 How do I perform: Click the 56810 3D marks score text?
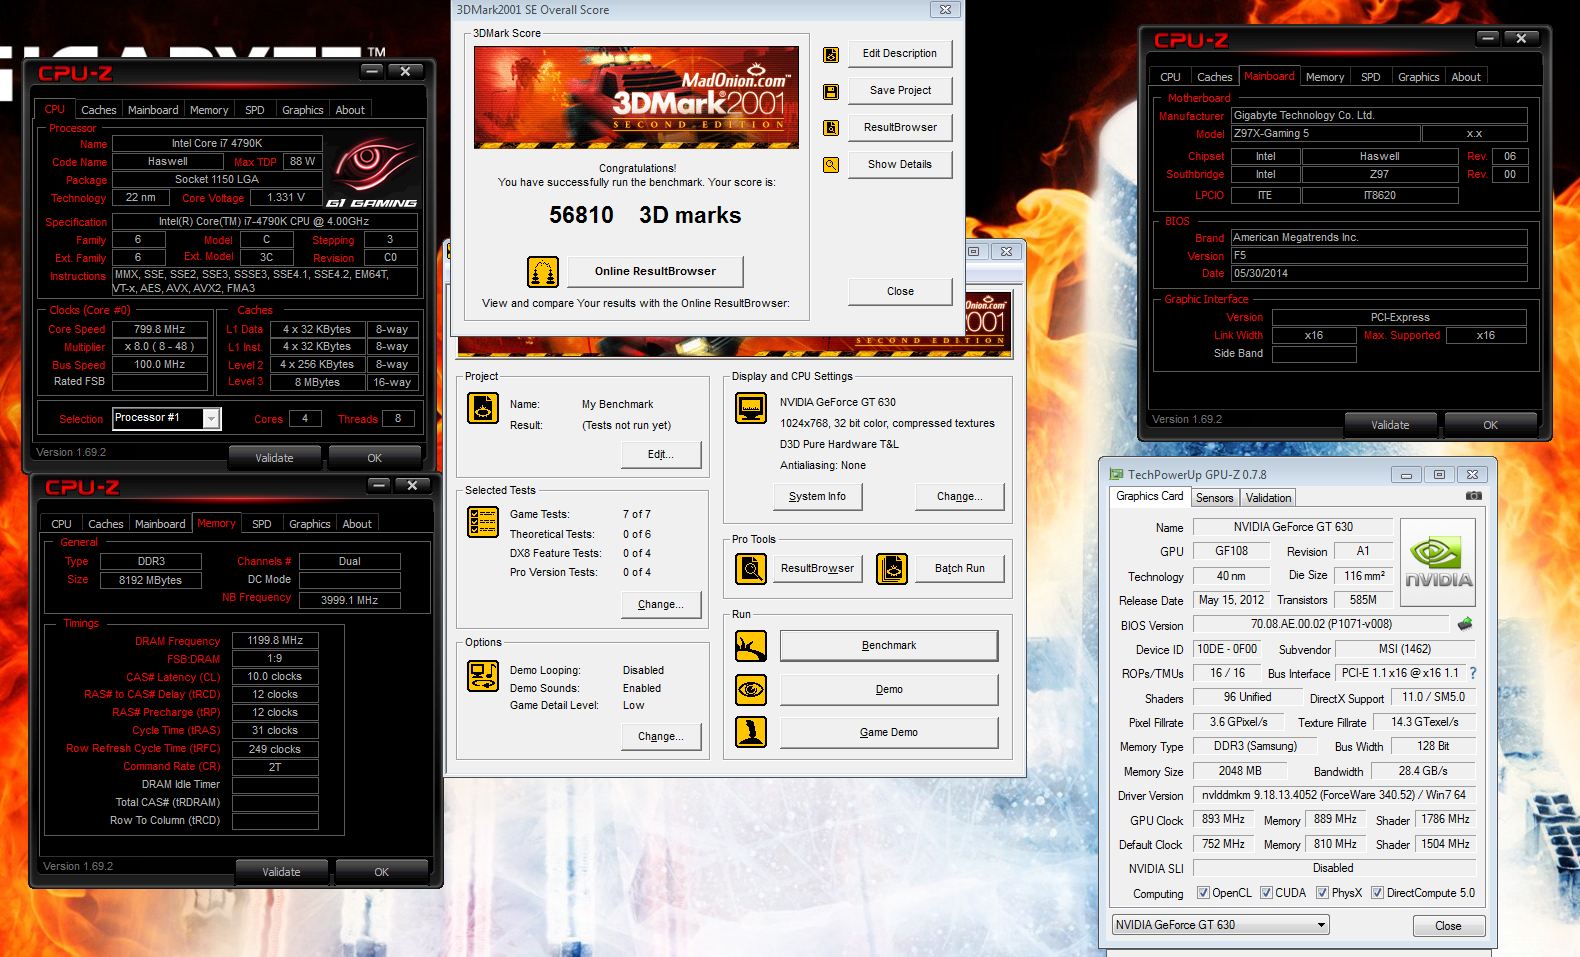click(x=645, y=215)
